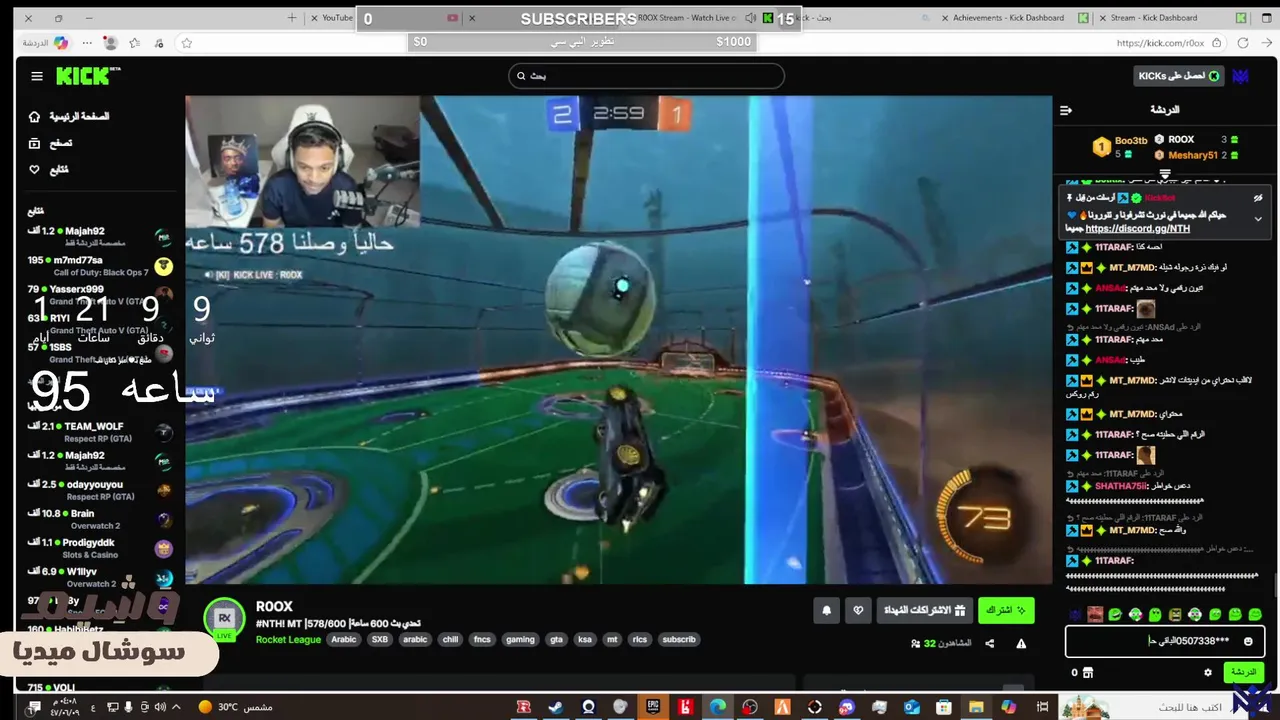Image resolution: width=1280 pixels, height=720 pixels.
Task: Open browser three-dots menu
Action: coord(86,43)
